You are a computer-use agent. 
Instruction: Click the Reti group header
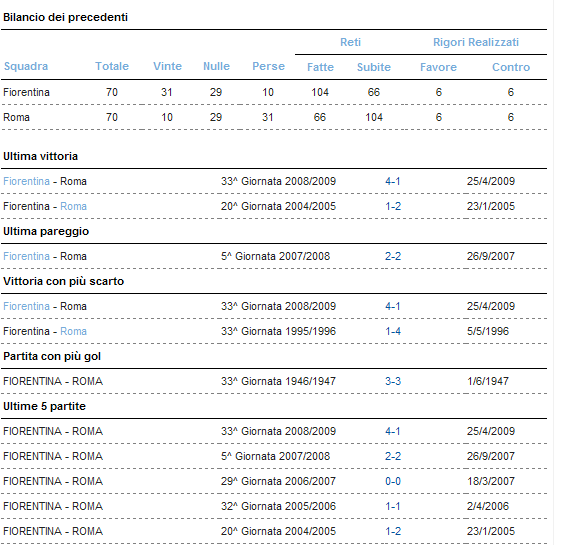[350, 42]
